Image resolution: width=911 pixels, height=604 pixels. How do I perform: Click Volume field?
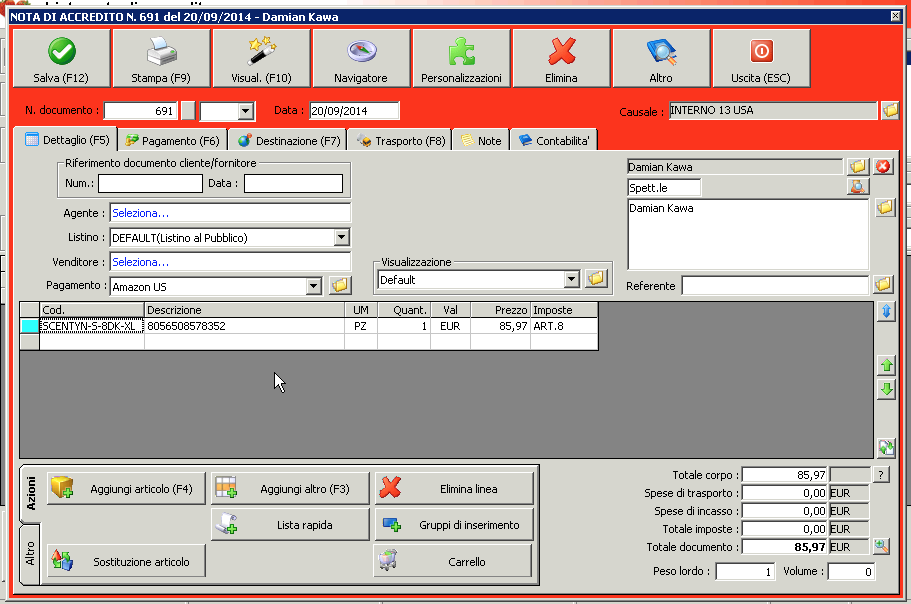[851, 571]
